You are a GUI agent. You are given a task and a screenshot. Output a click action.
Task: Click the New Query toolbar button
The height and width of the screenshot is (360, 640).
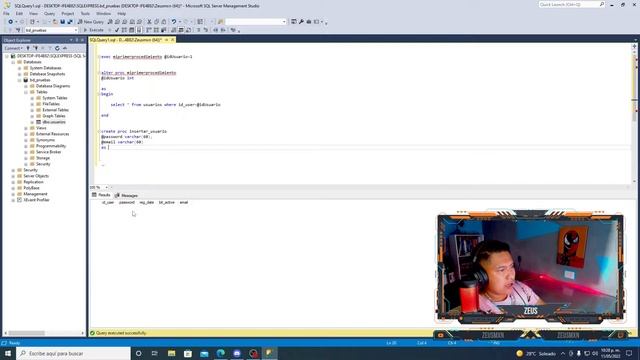(91, 22)
